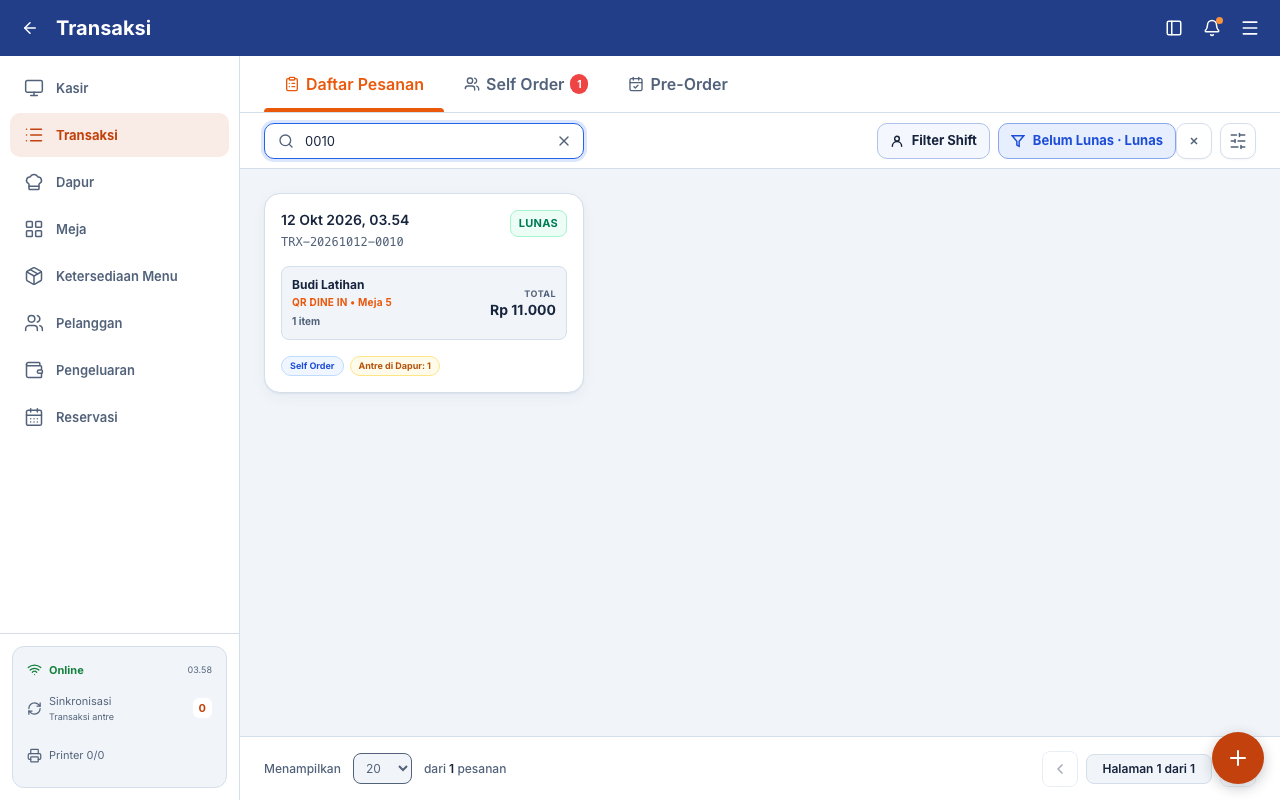This screenshot has height=800, width=1280.
Task: Open order card TRX-20261012-0010
Action: [424, 293]
